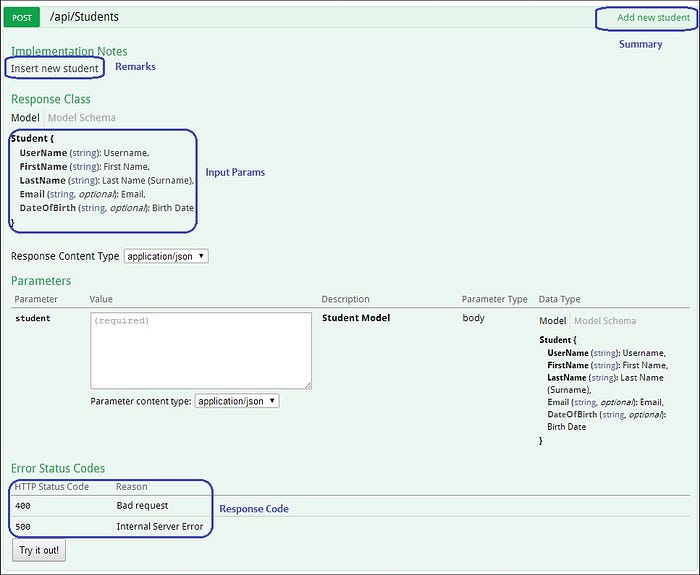Open the /api/Students endpoint path
700x575 pixels.
(84, 17)
